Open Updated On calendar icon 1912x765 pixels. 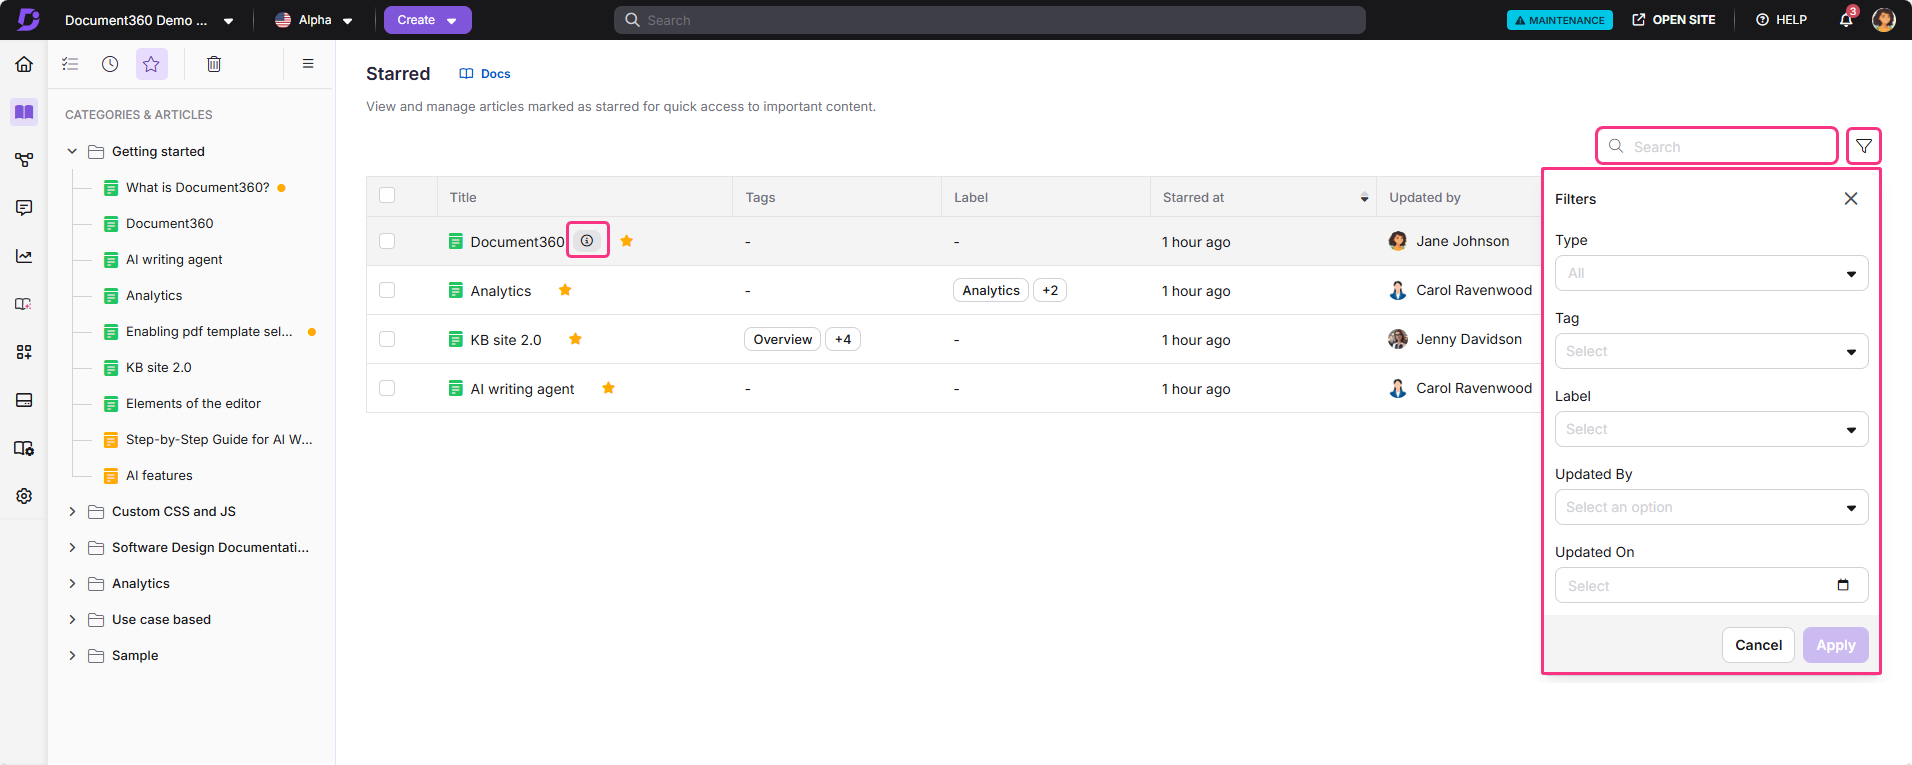[1843, 585]
